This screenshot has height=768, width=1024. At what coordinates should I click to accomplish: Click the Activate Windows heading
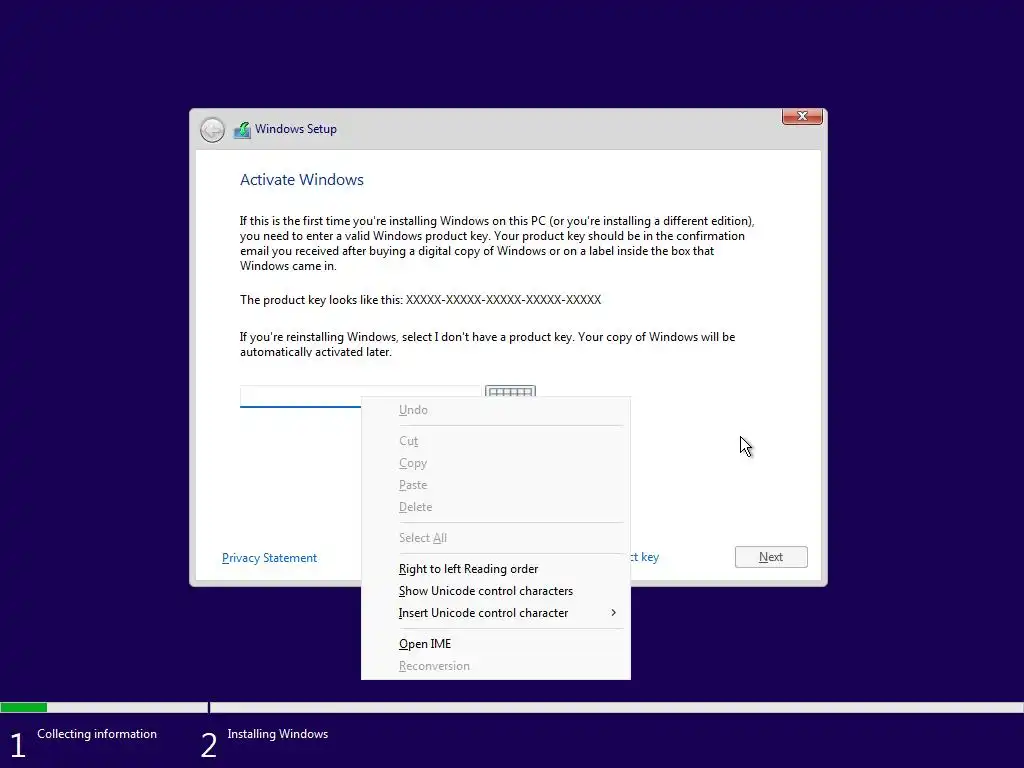302,180
